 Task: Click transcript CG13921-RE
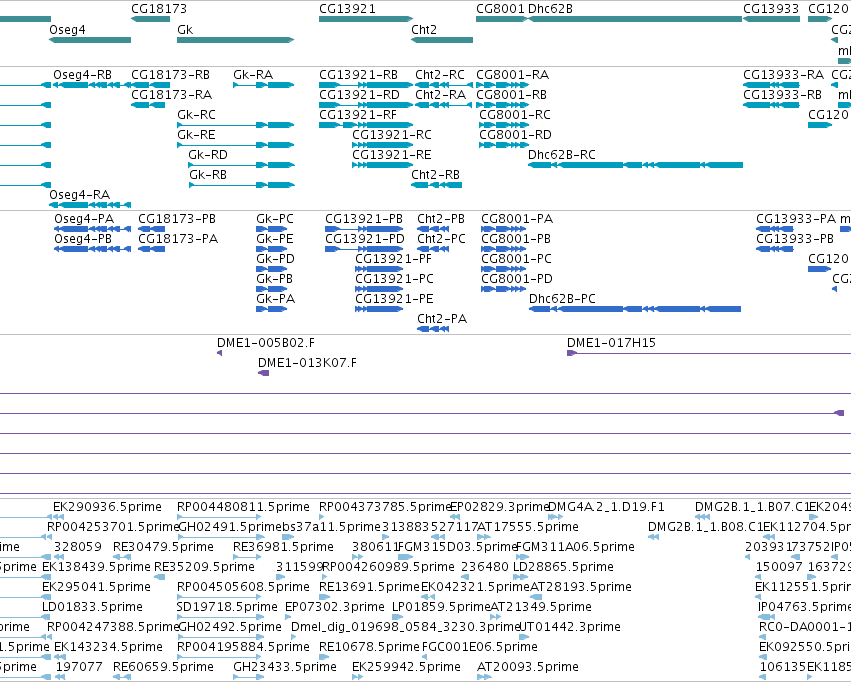coord(392,155)
